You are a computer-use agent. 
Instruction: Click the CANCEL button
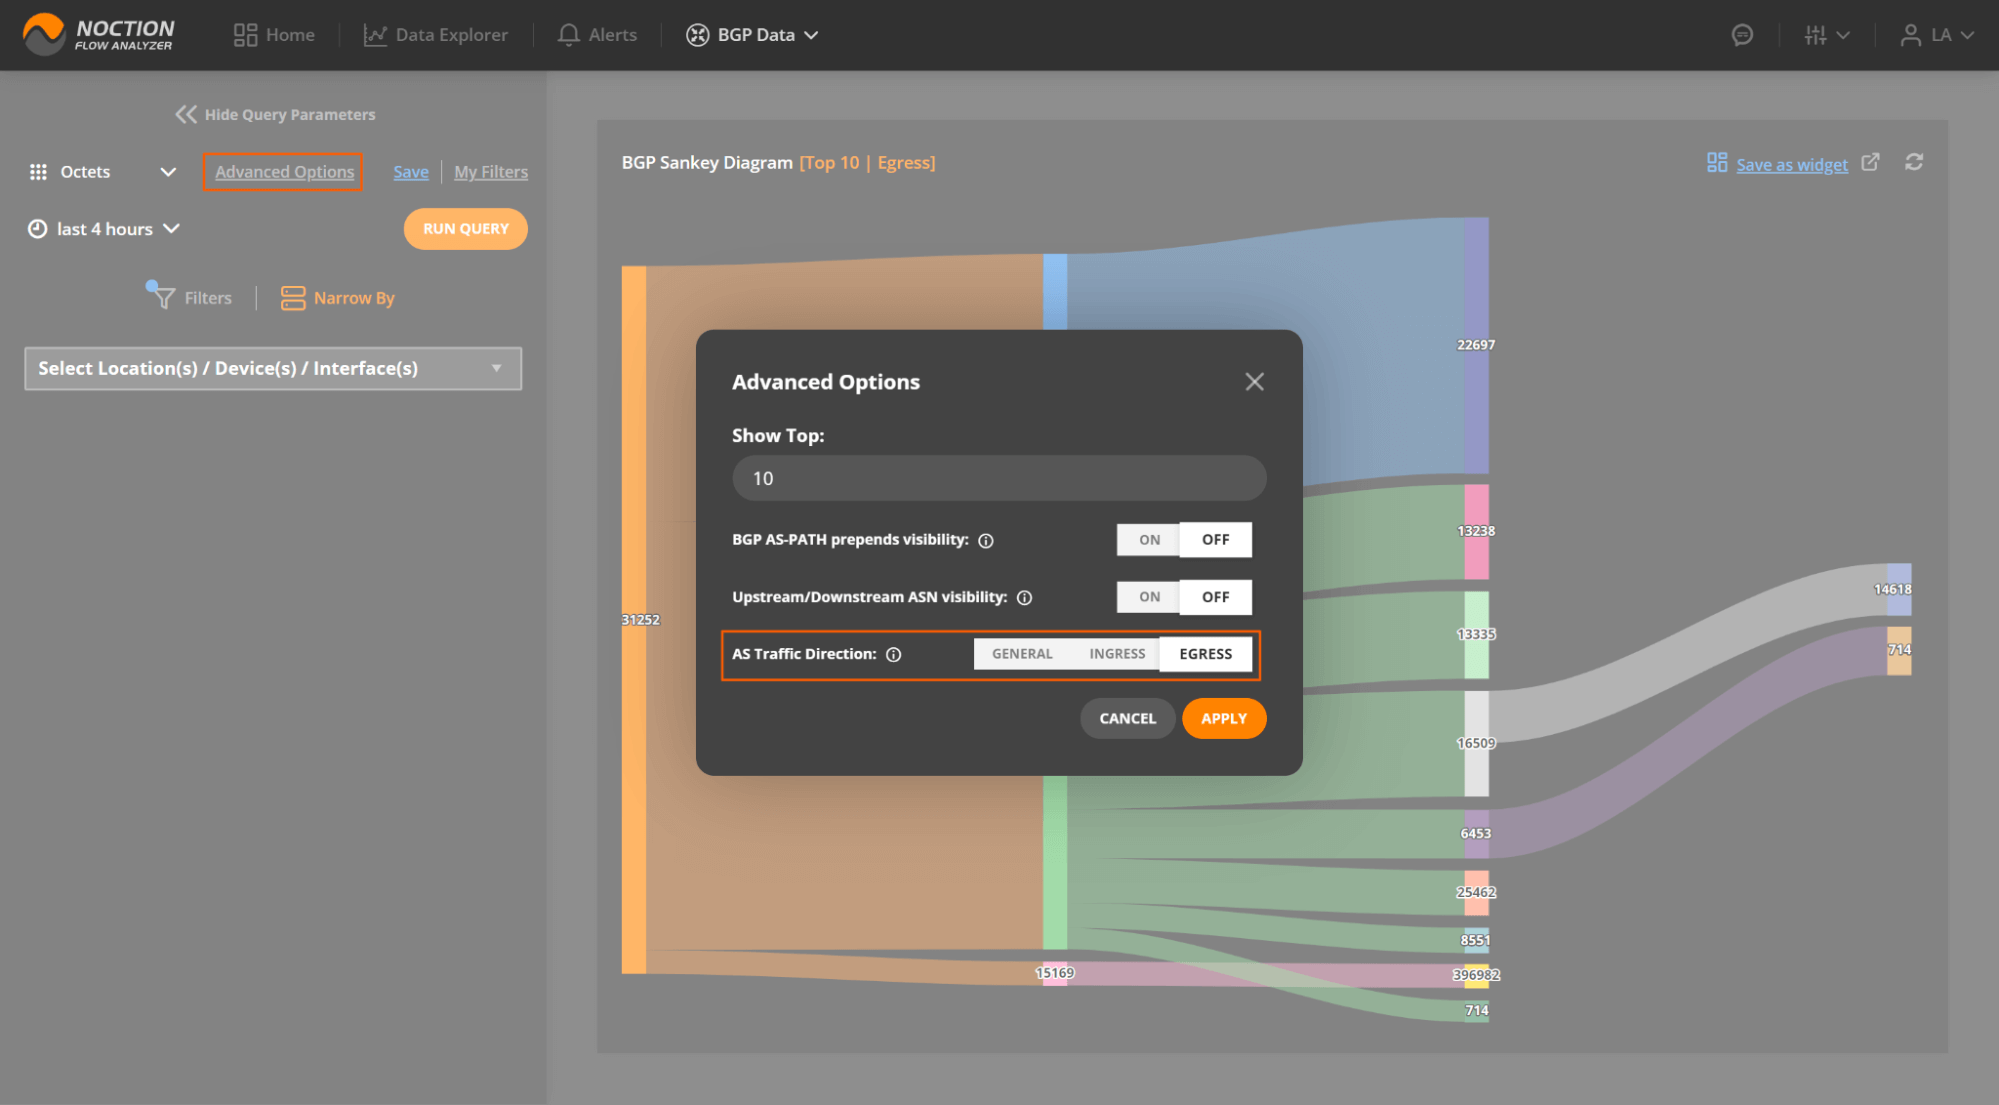click(x=1128, y=717)
